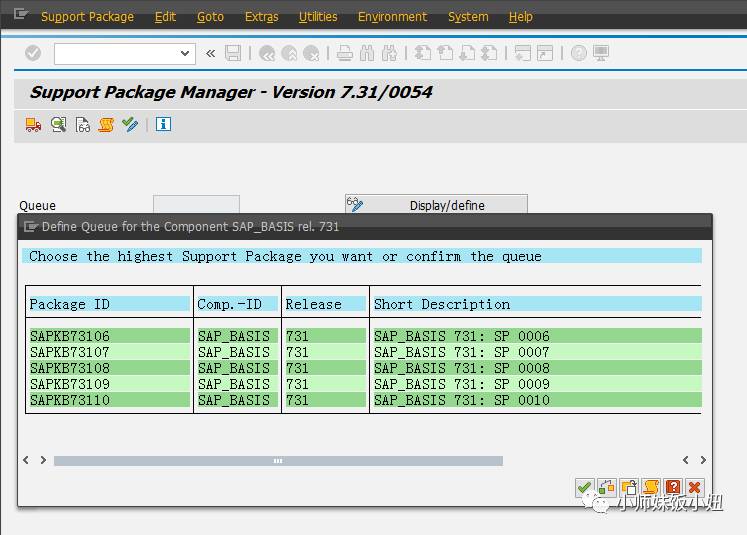The height and width of the screenshot is (535, 747).
Task: Click the Queue input field
Action: tap(196, 204)
